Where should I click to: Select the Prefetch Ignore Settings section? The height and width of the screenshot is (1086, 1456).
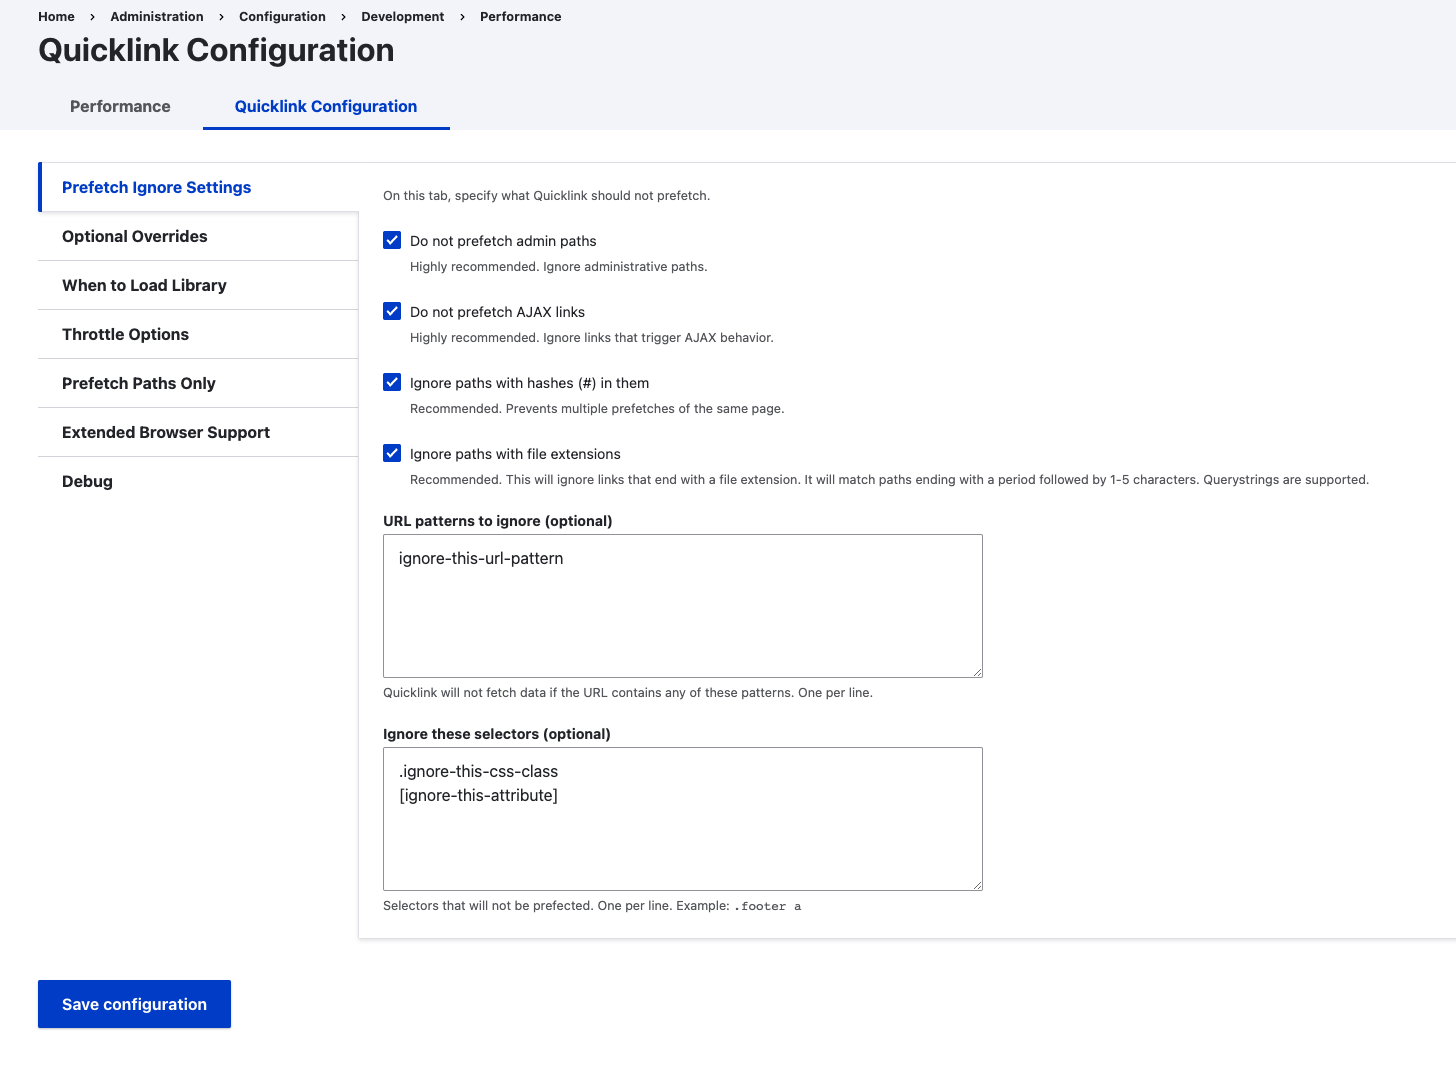[156, 187]
